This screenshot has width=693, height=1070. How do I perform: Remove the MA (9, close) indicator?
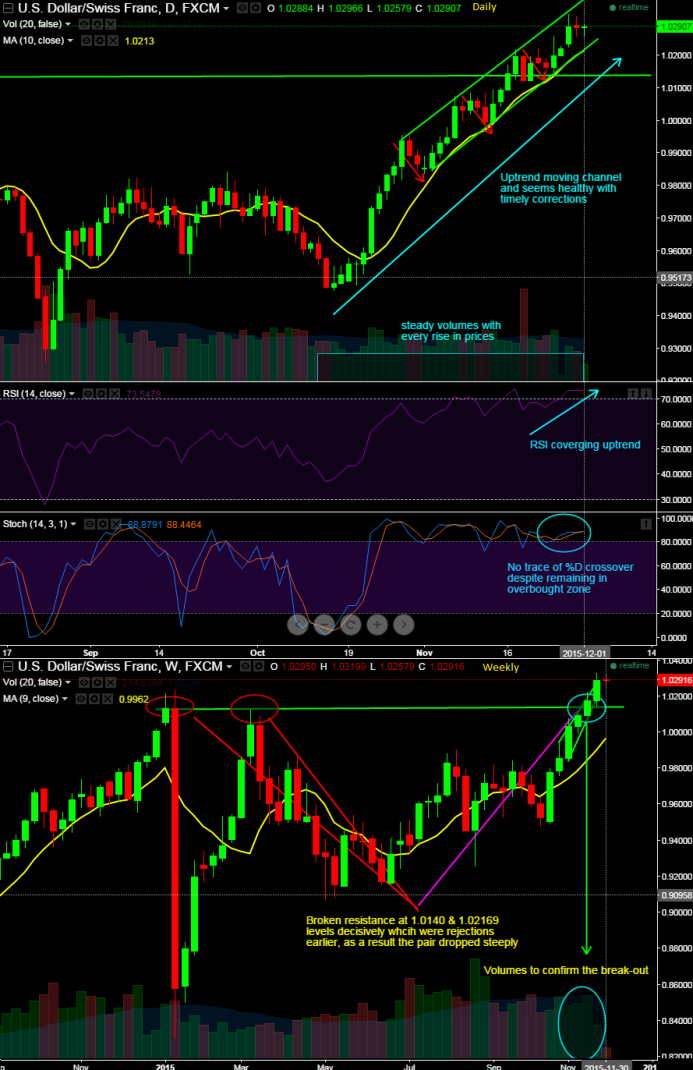coord(107,699)
